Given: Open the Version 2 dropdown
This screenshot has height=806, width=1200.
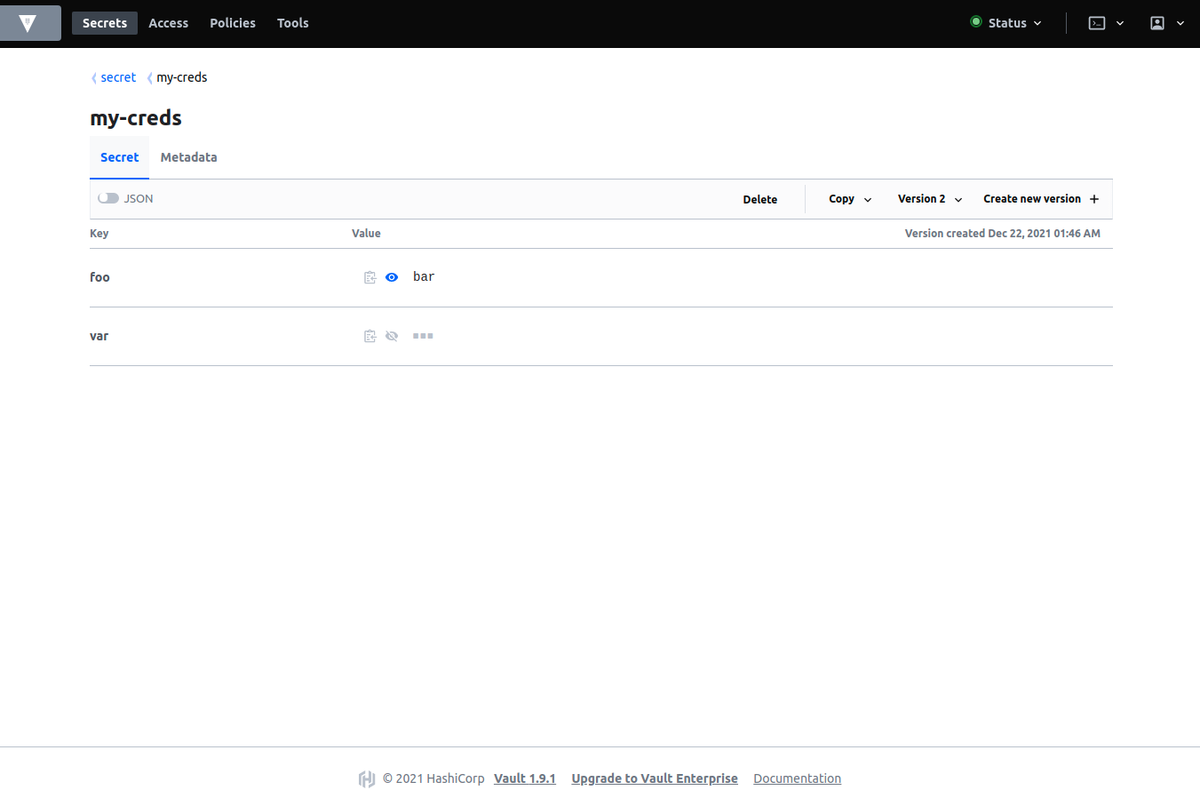Looking at the screenshot, I should pos(930,199).
